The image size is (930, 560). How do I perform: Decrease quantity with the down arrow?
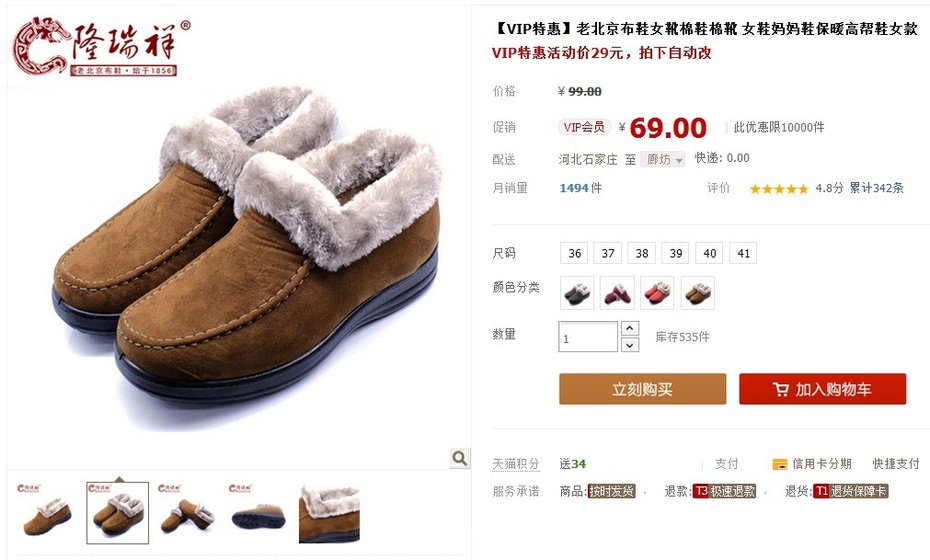coord(629,345)
